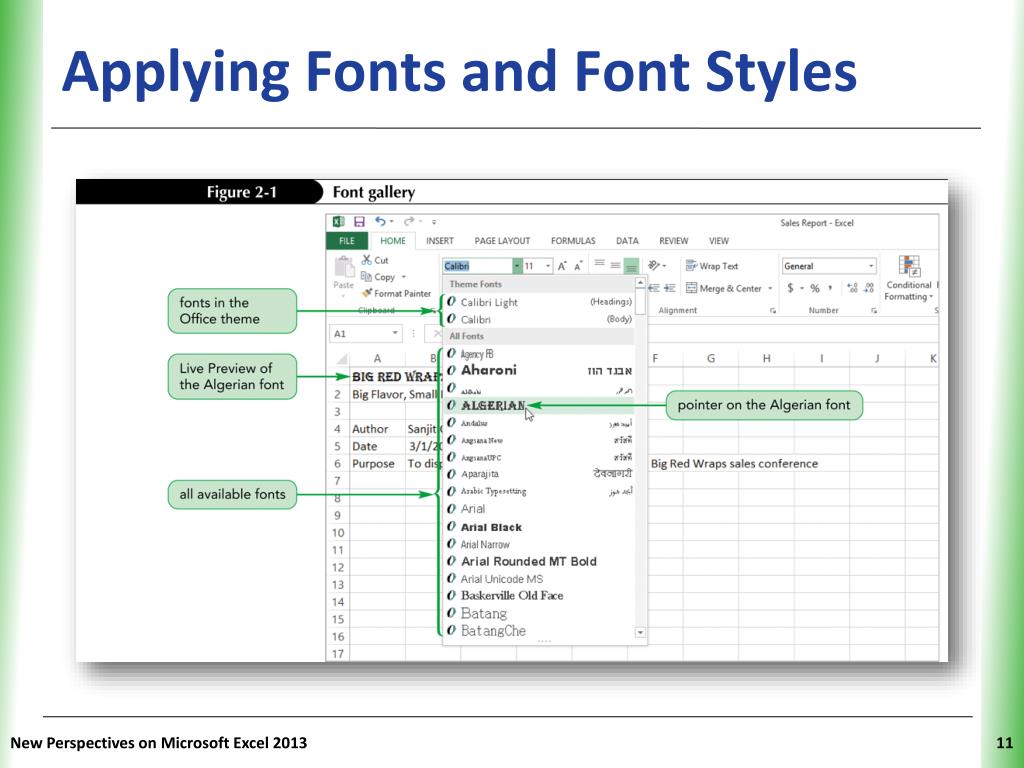Image resolution: width=1024 pixels, height=768 pixels.
Task: Select the Aparajita font
Action: point(539,474)
